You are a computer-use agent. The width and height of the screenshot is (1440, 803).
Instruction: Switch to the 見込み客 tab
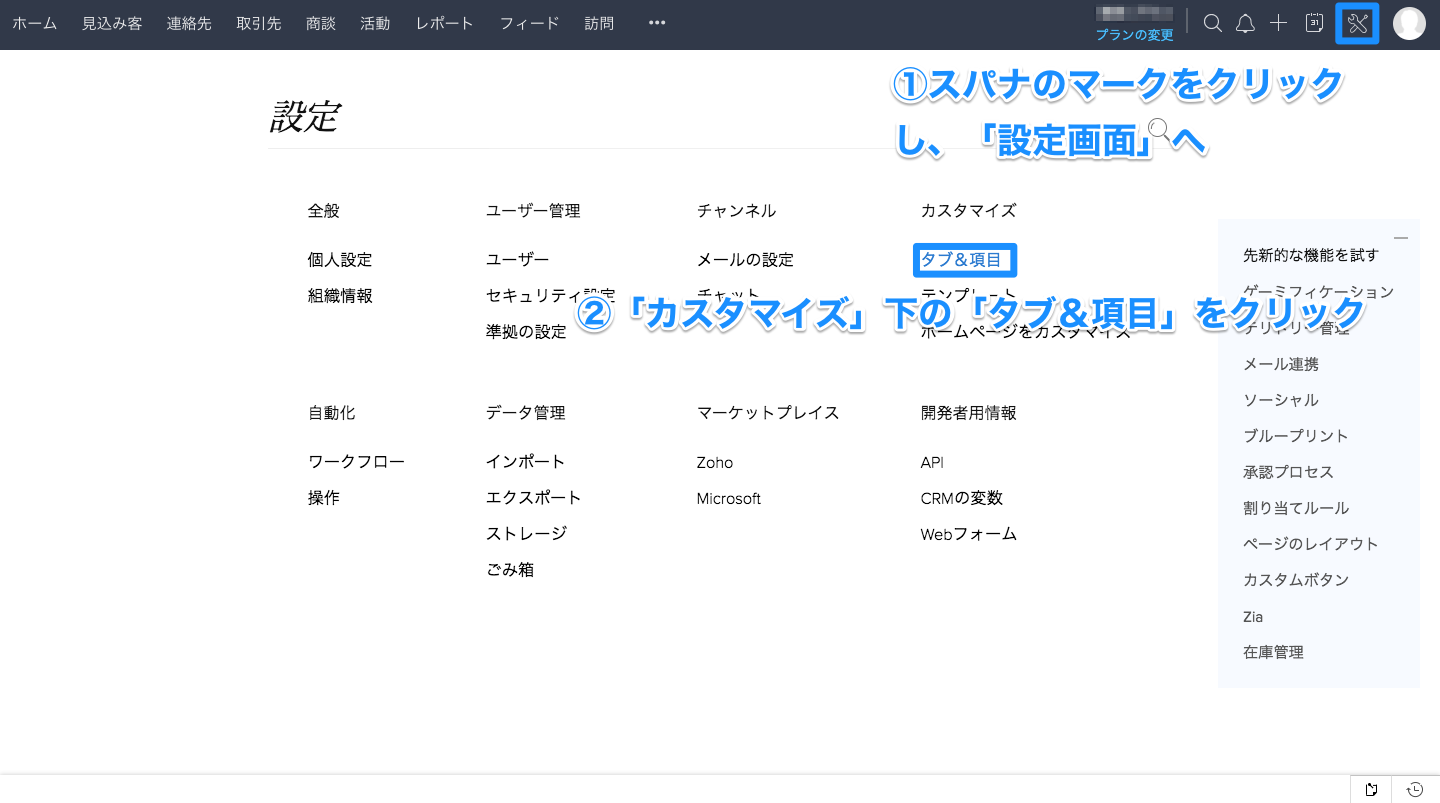112,23
